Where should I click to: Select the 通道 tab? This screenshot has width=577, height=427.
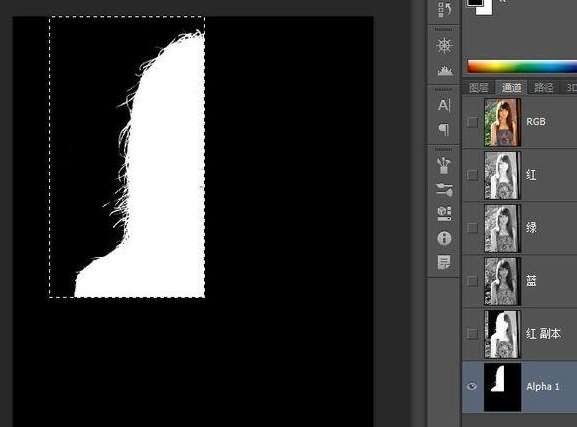[511, 87]
